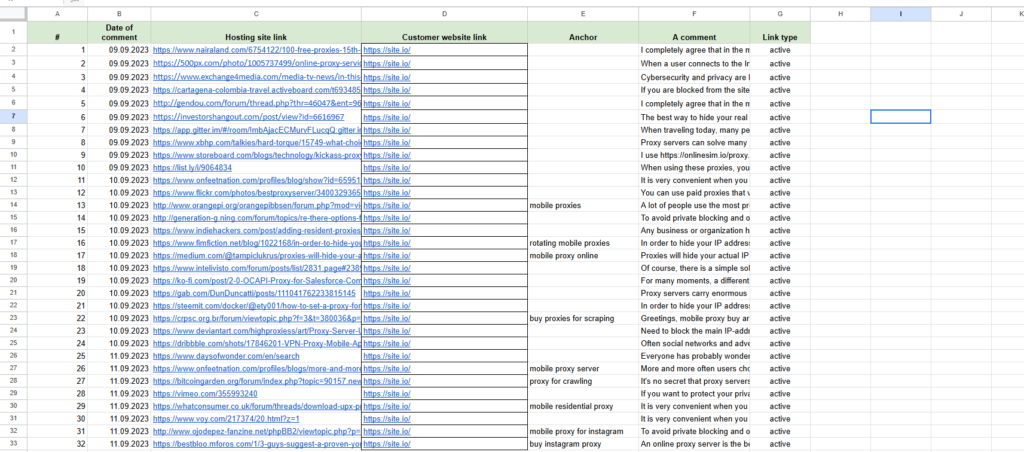Click the 'Hosting site link' header cell
The image size is (1024, 452).
[x=255, y=37]
